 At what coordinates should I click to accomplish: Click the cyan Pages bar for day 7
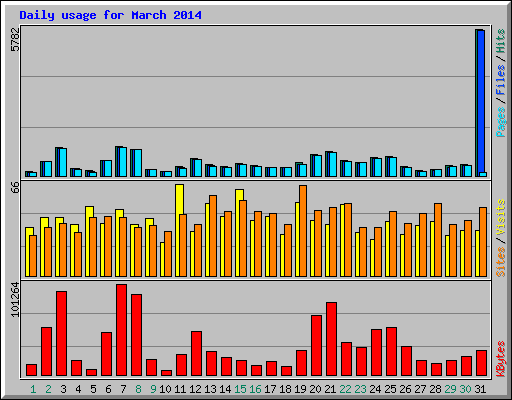[x=123, y=162]
